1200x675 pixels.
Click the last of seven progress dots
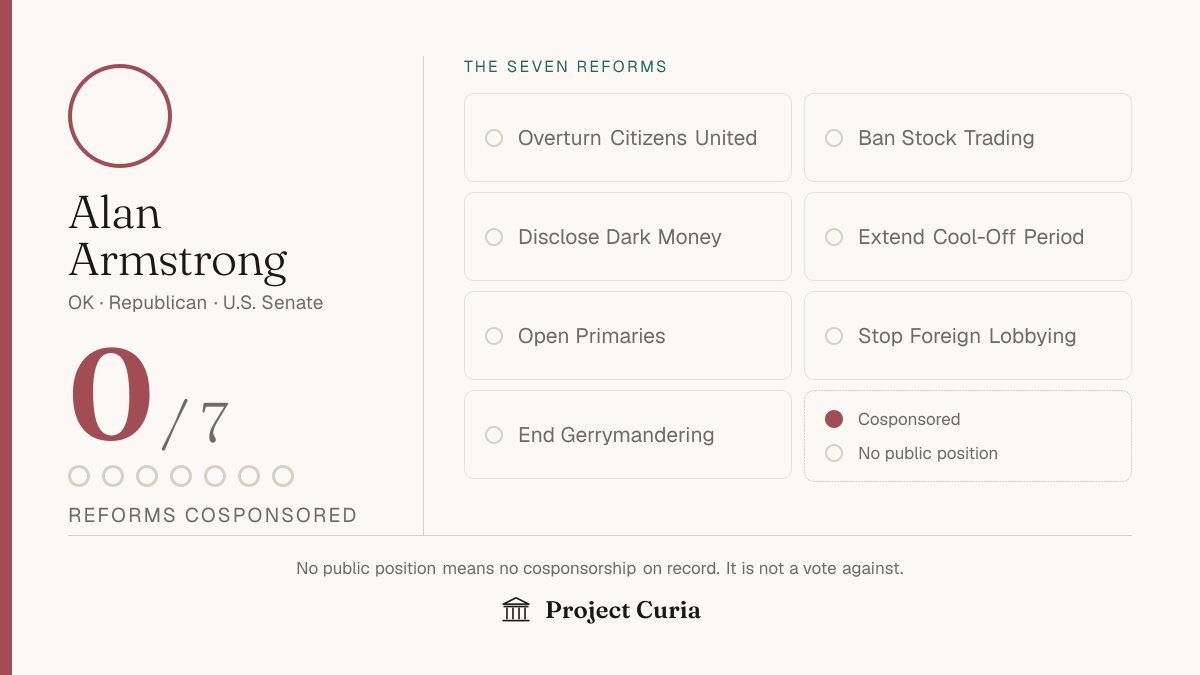click(283, 476)
